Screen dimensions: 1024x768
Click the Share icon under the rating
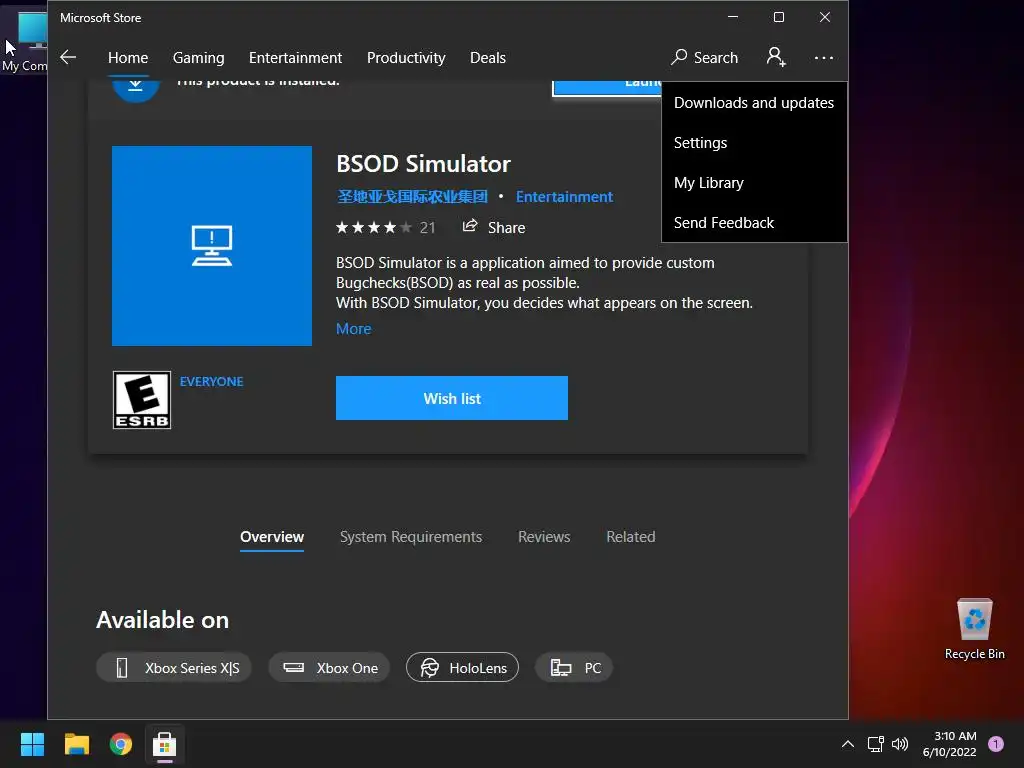click(470, 227)
